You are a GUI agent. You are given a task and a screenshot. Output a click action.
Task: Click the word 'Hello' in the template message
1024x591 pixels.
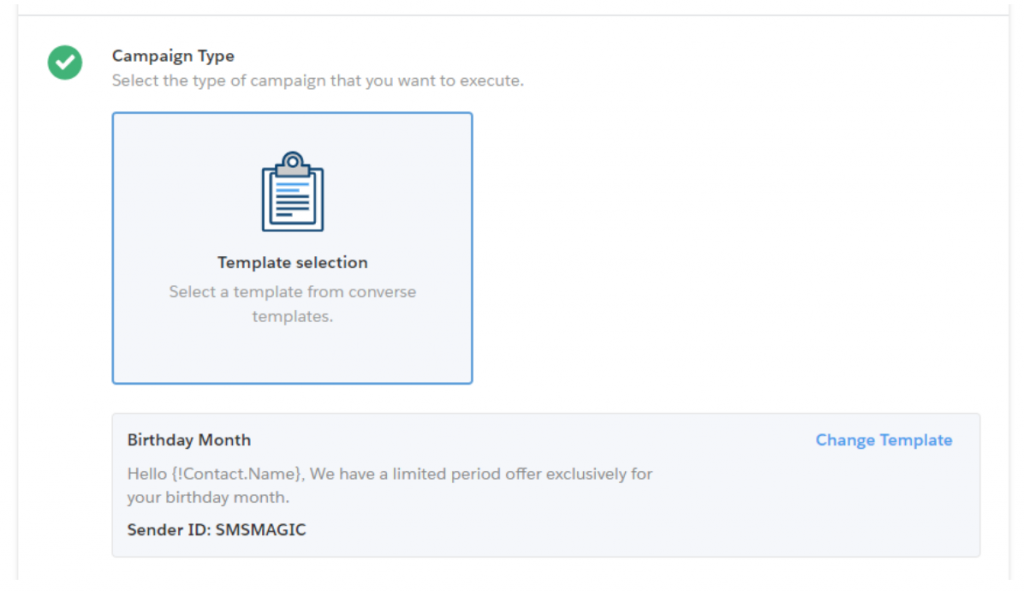(147, 474)
